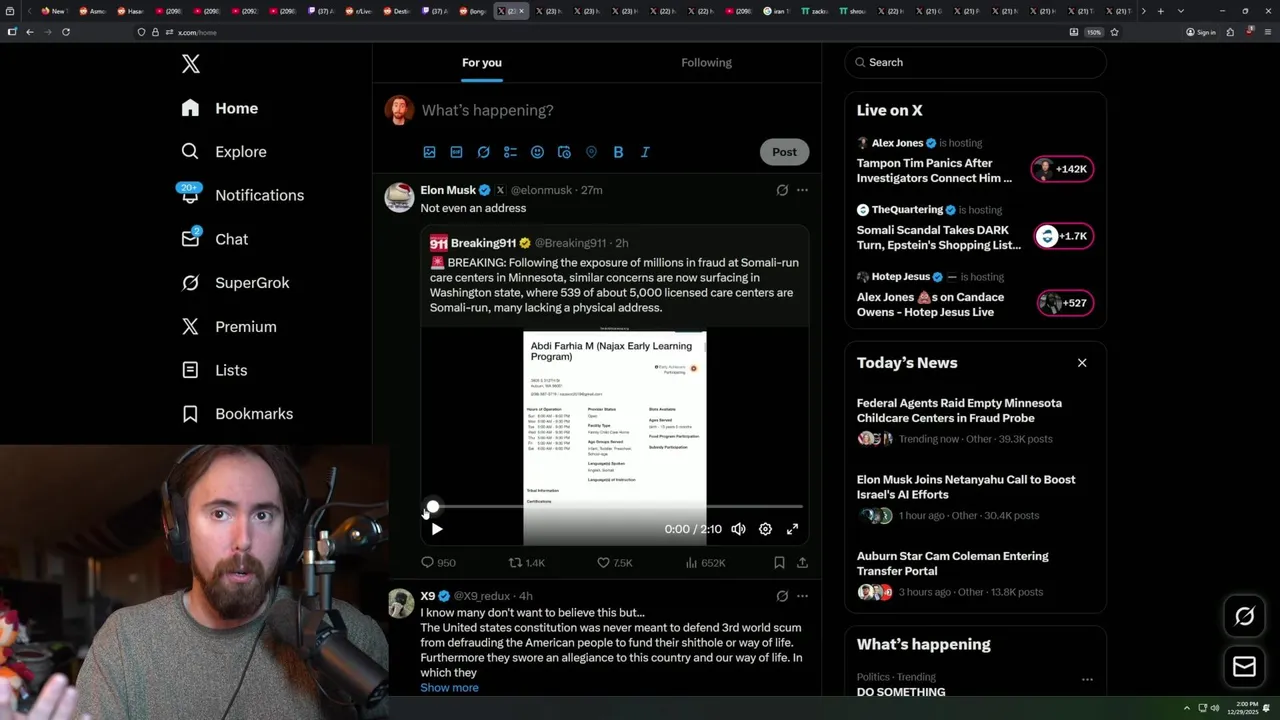Open Auburn Star Cam Coleman news story

[x=953, y=563]
